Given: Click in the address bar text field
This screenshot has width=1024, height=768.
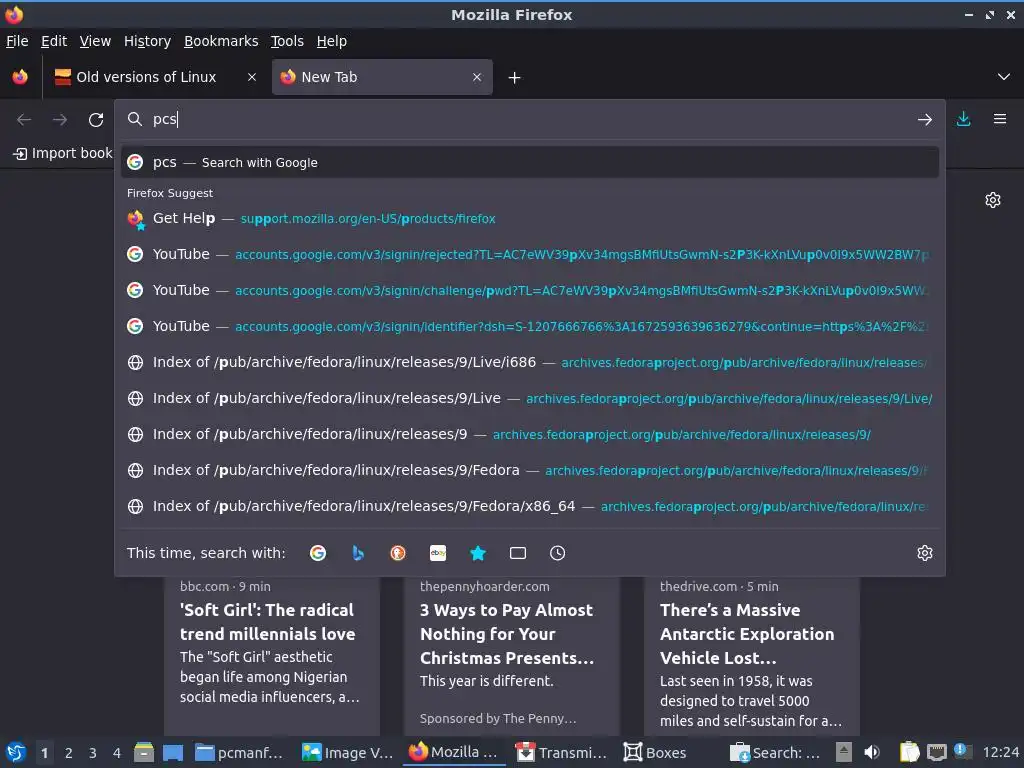Looking at the screenshot, I should pyautogui.click(x=529, y=120).
